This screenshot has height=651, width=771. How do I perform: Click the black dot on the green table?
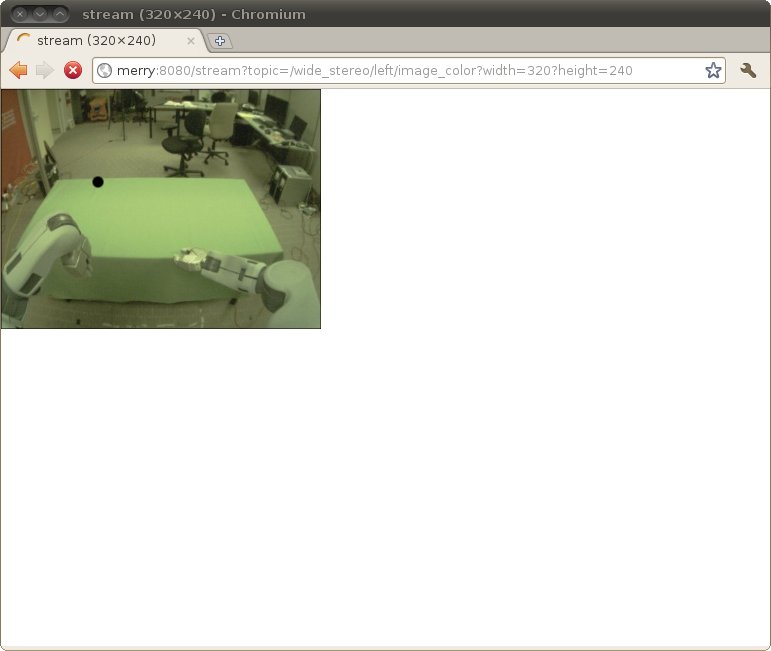98,182
